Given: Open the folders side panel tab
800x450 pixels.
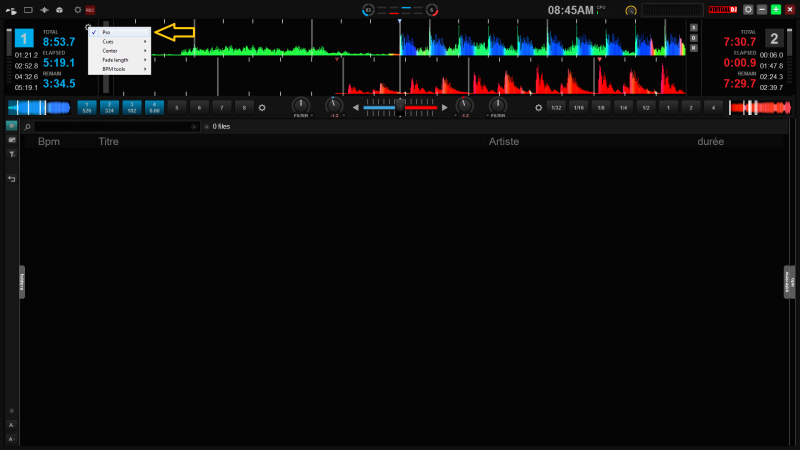Looking at the screenshot, I should pyautogui.click(x=22, y=282).
